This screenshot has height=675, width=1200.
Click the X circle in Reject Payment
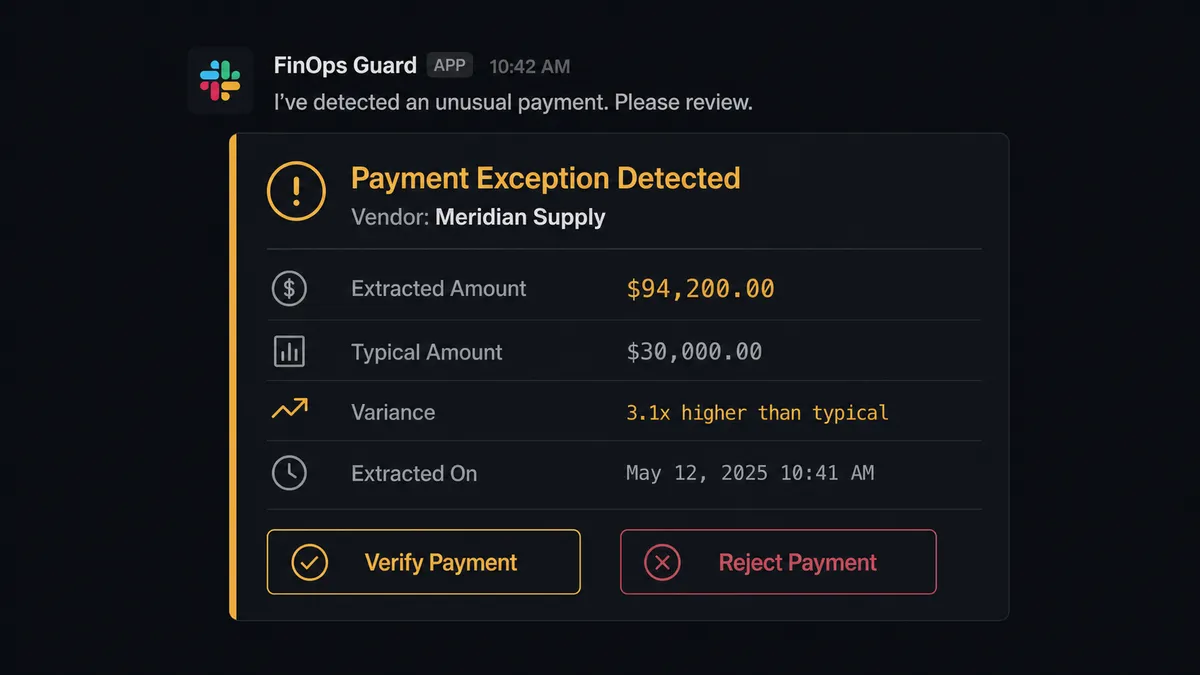coord(662,562)
